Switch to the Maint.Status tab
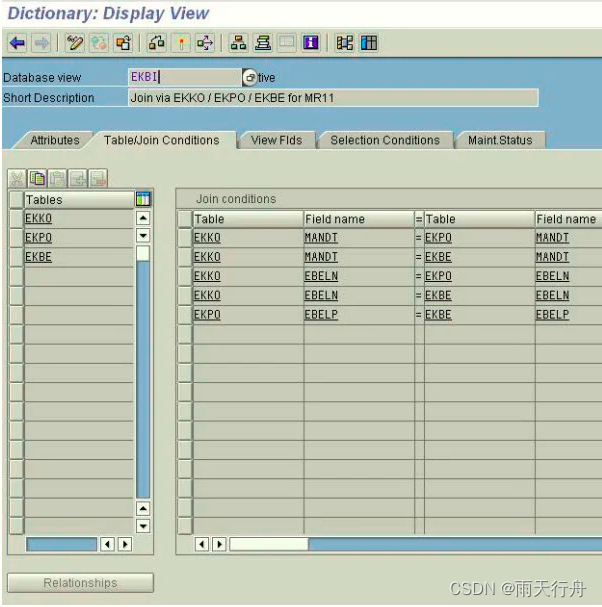Image resolution: width=602 pixels, height=607 pixels. point(500,140)
